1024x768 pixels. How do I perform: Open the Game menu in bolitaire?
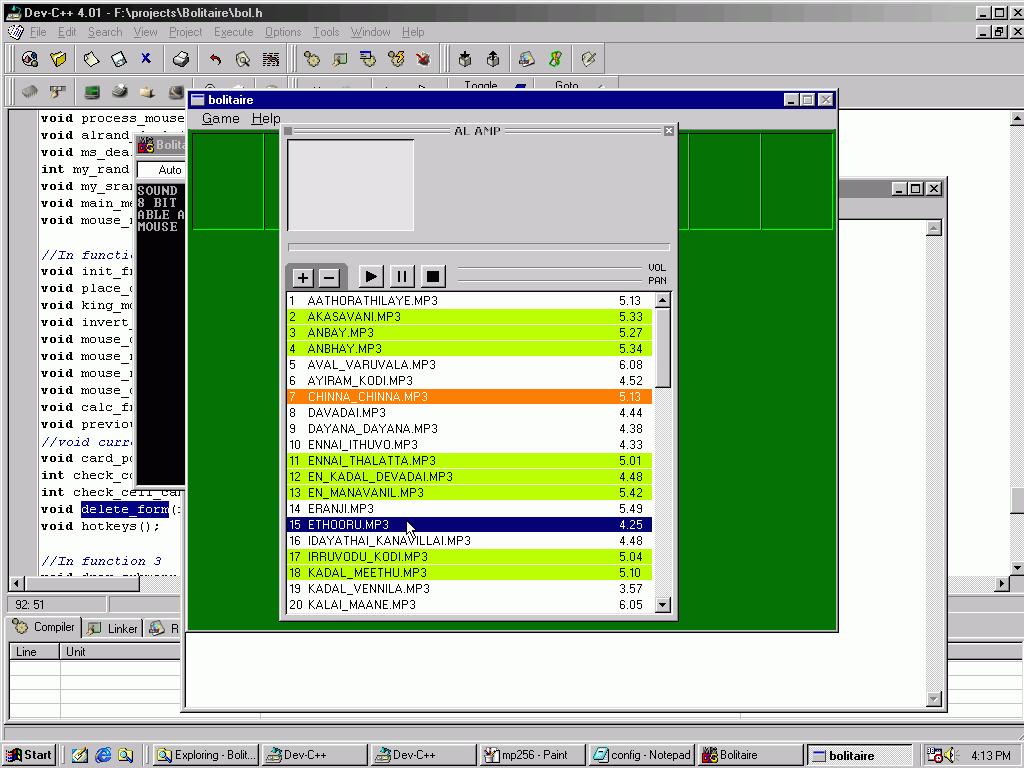[220, 118]
